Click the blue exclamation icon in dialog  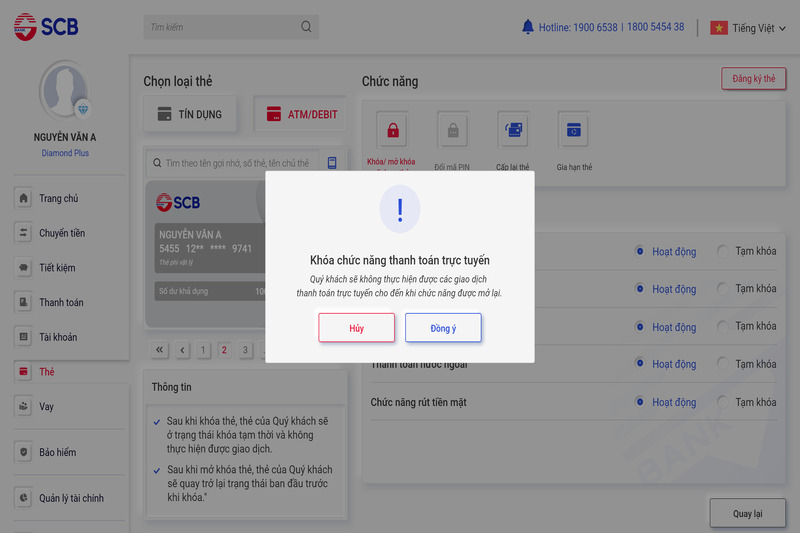pyautogui.click(x=400, y=209)
